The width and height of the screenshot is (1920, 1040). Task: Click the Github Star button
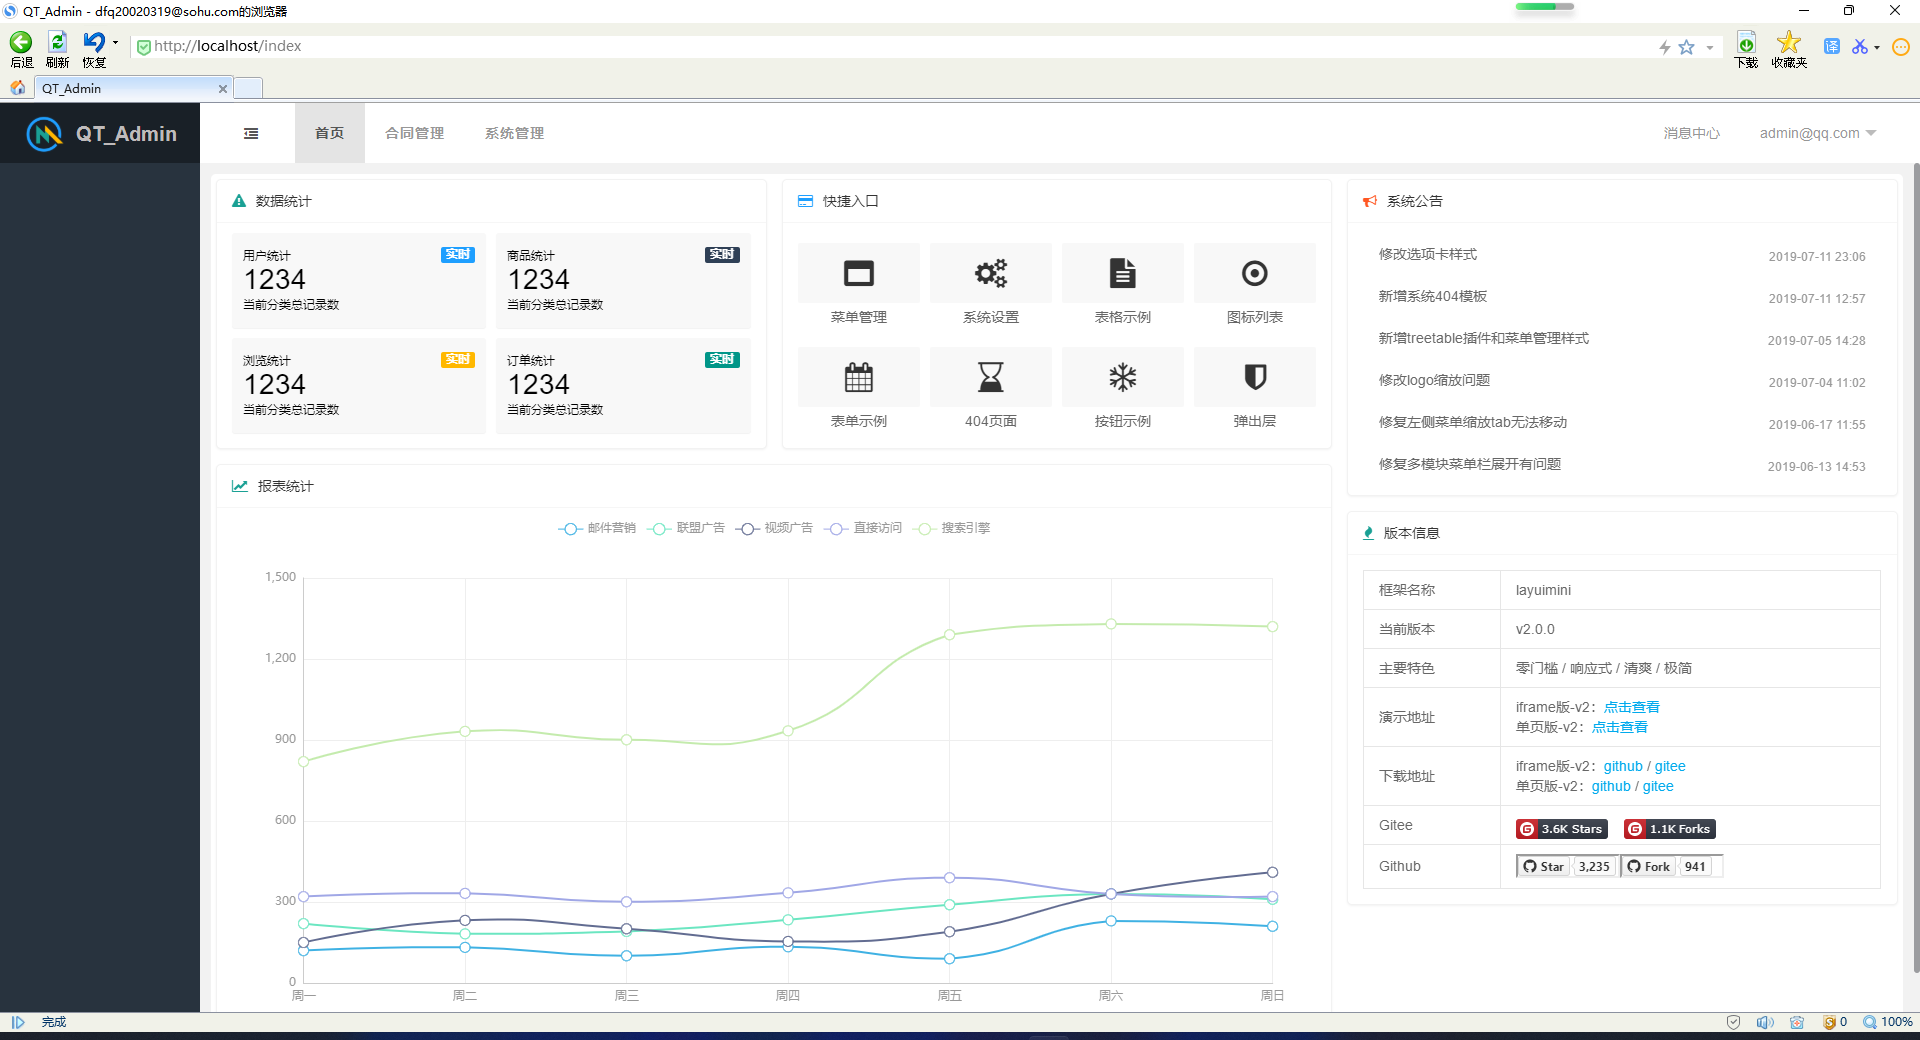click(1543, 866)
